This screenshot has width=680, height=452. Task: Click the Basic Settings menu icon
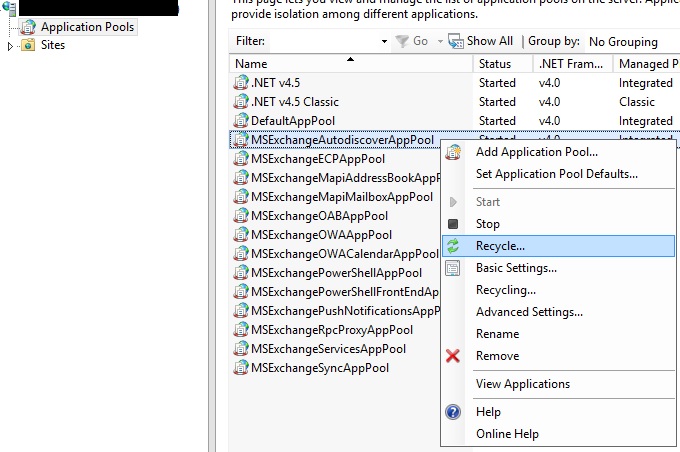[x=453, y=268]
